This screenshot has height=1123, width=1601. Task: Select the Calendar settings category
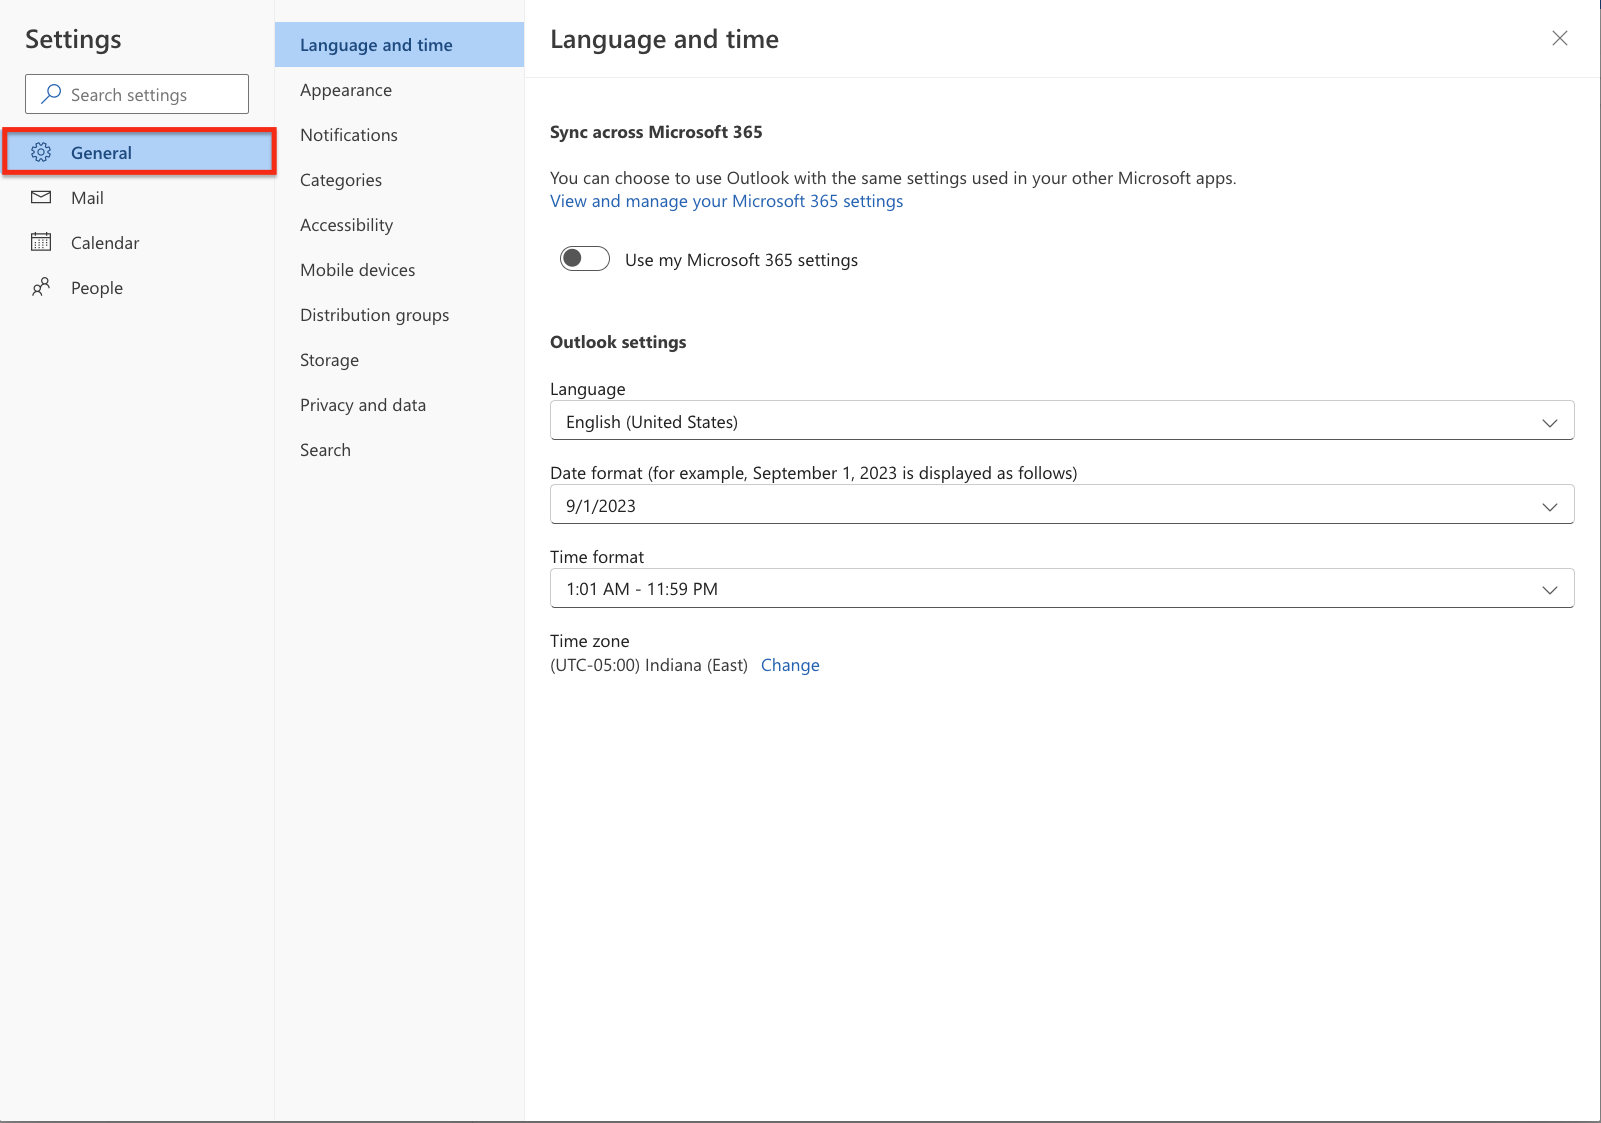tap(139, 242)
